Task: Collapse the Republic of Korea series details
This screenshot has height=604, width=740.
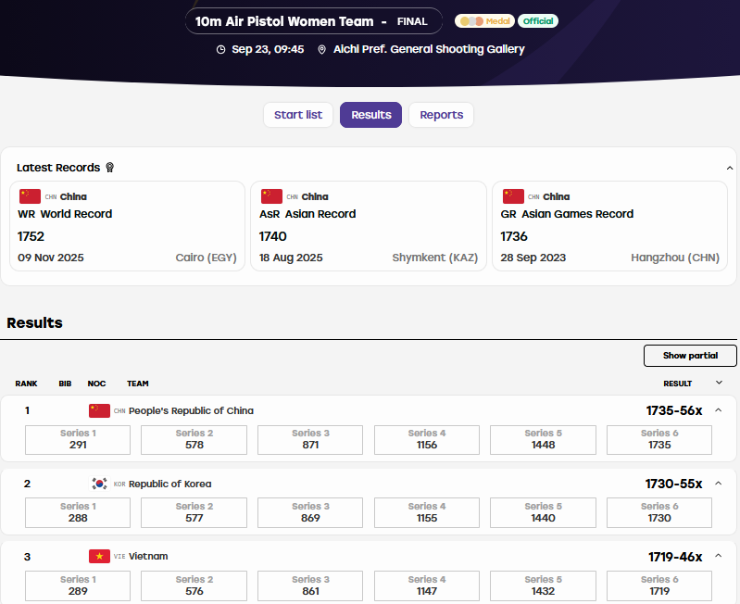Action: point(718,483)
